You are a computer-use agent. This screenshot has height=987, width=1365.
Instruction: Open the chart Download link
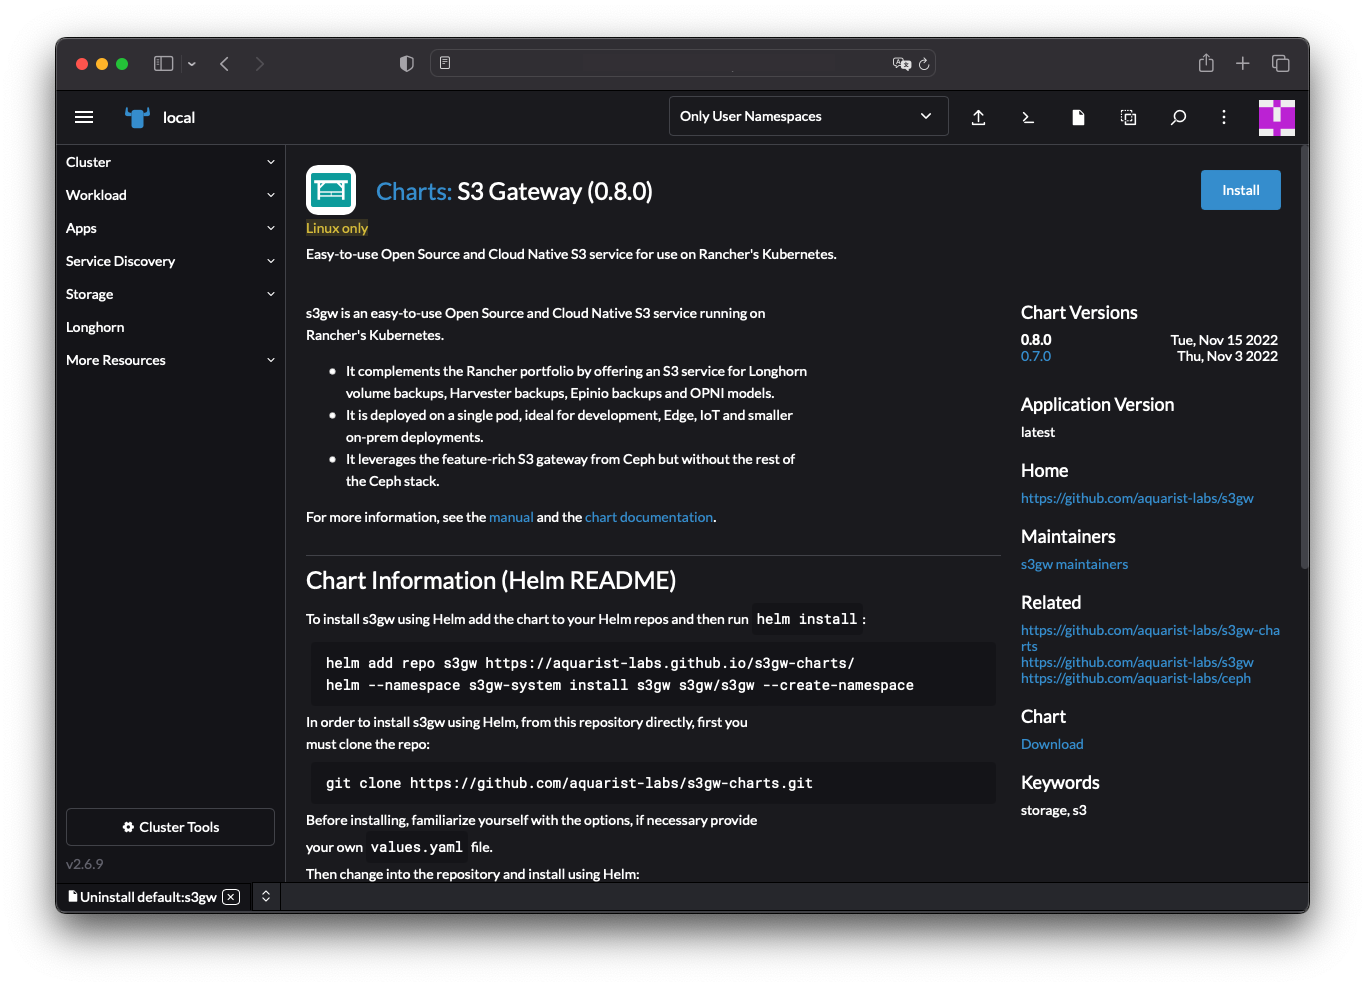click(1051, 743)
